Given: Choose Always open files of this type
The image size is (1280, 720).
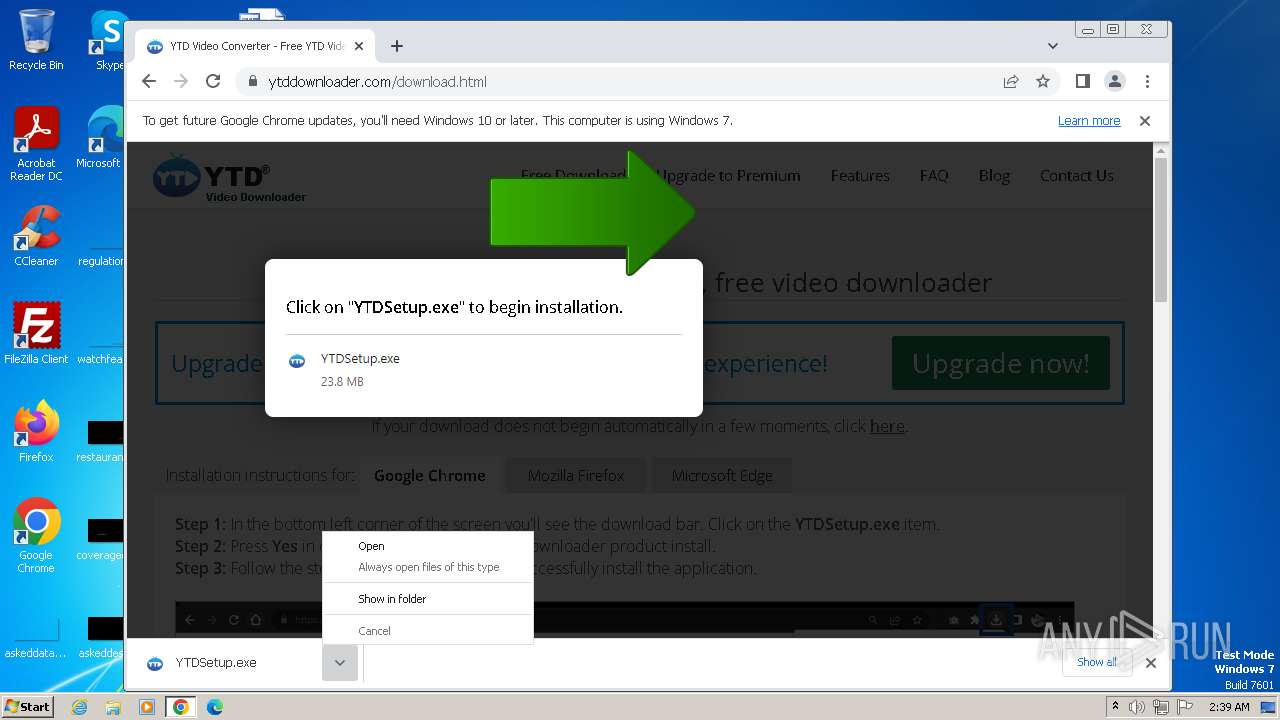Looking at the screenshot, I should pyautogui.click(x=428, y=567).
